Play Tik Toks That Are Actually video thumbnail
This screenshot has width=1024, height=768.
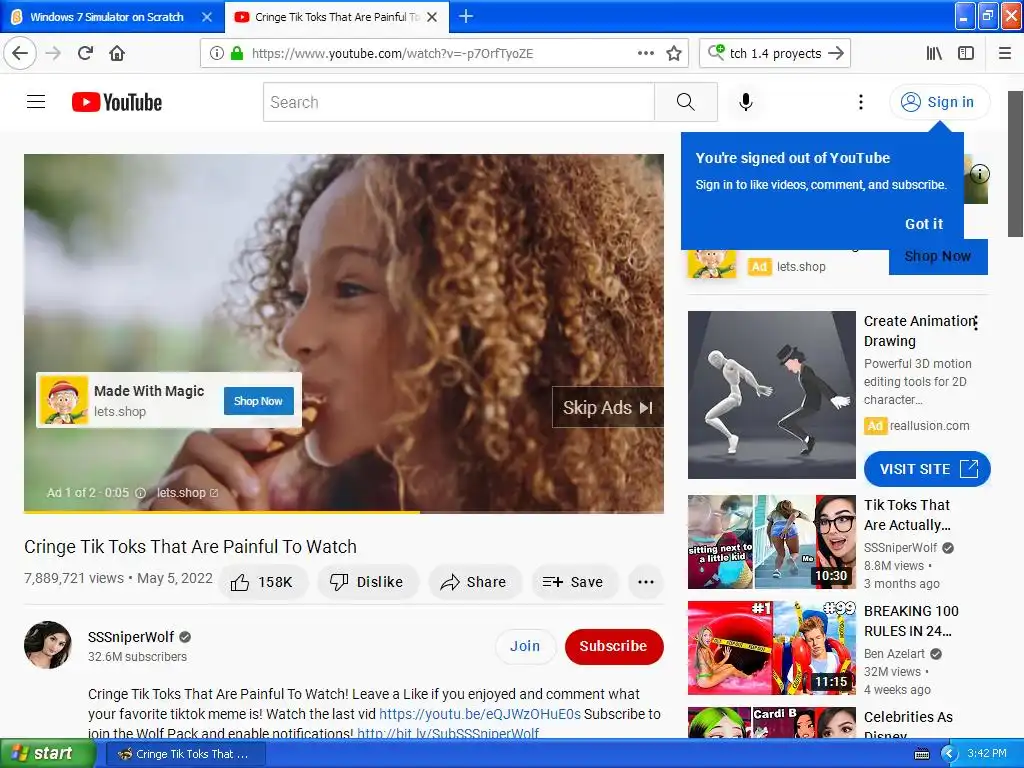click(771, 542)
